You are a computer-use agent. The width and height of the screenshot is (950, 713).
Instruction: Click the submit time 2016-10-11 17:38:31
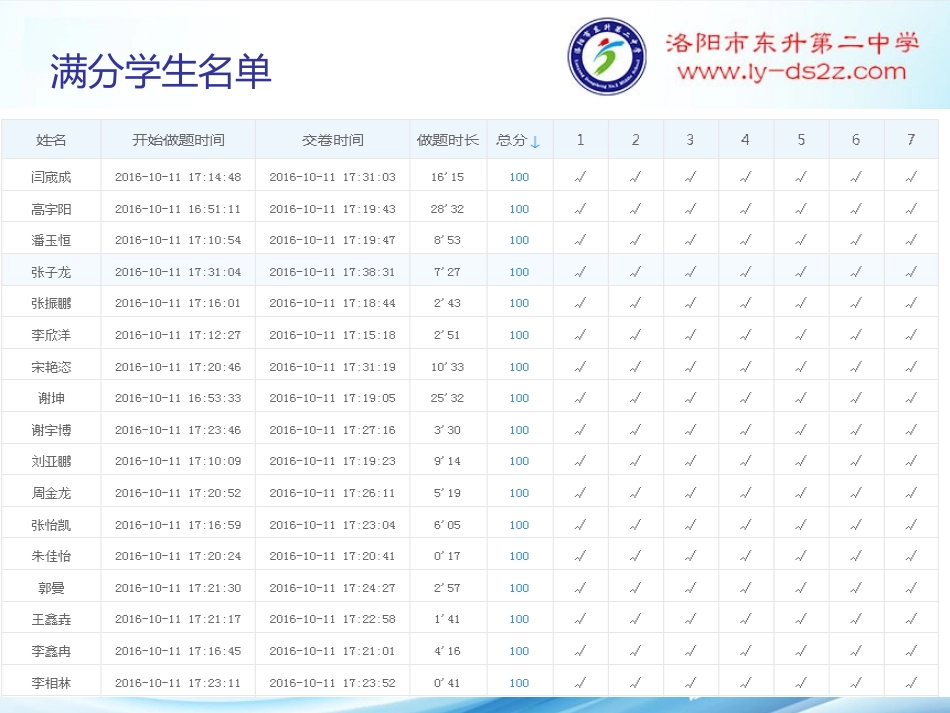tap(333, 272)
